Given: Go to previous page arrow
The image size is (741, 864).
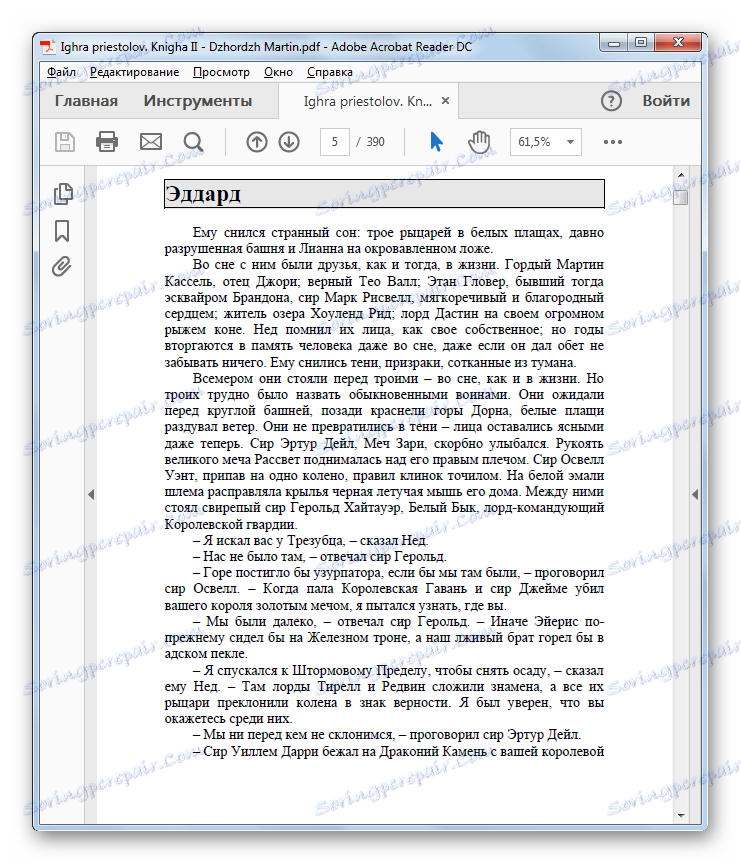Looking at the screenshot, I should point(256,142).
